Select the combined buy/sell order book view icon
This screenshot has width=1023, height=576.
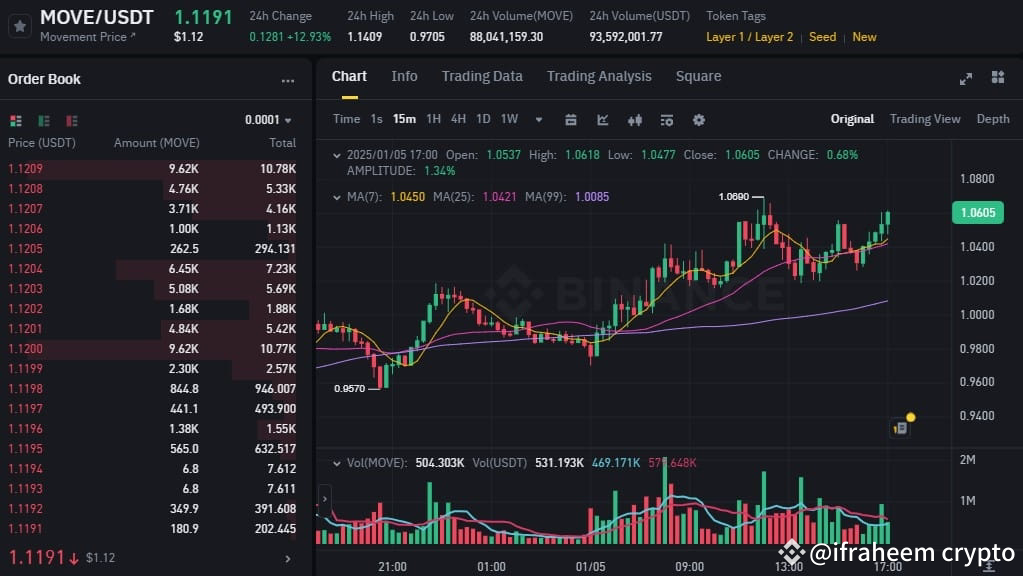click(16, 120)
